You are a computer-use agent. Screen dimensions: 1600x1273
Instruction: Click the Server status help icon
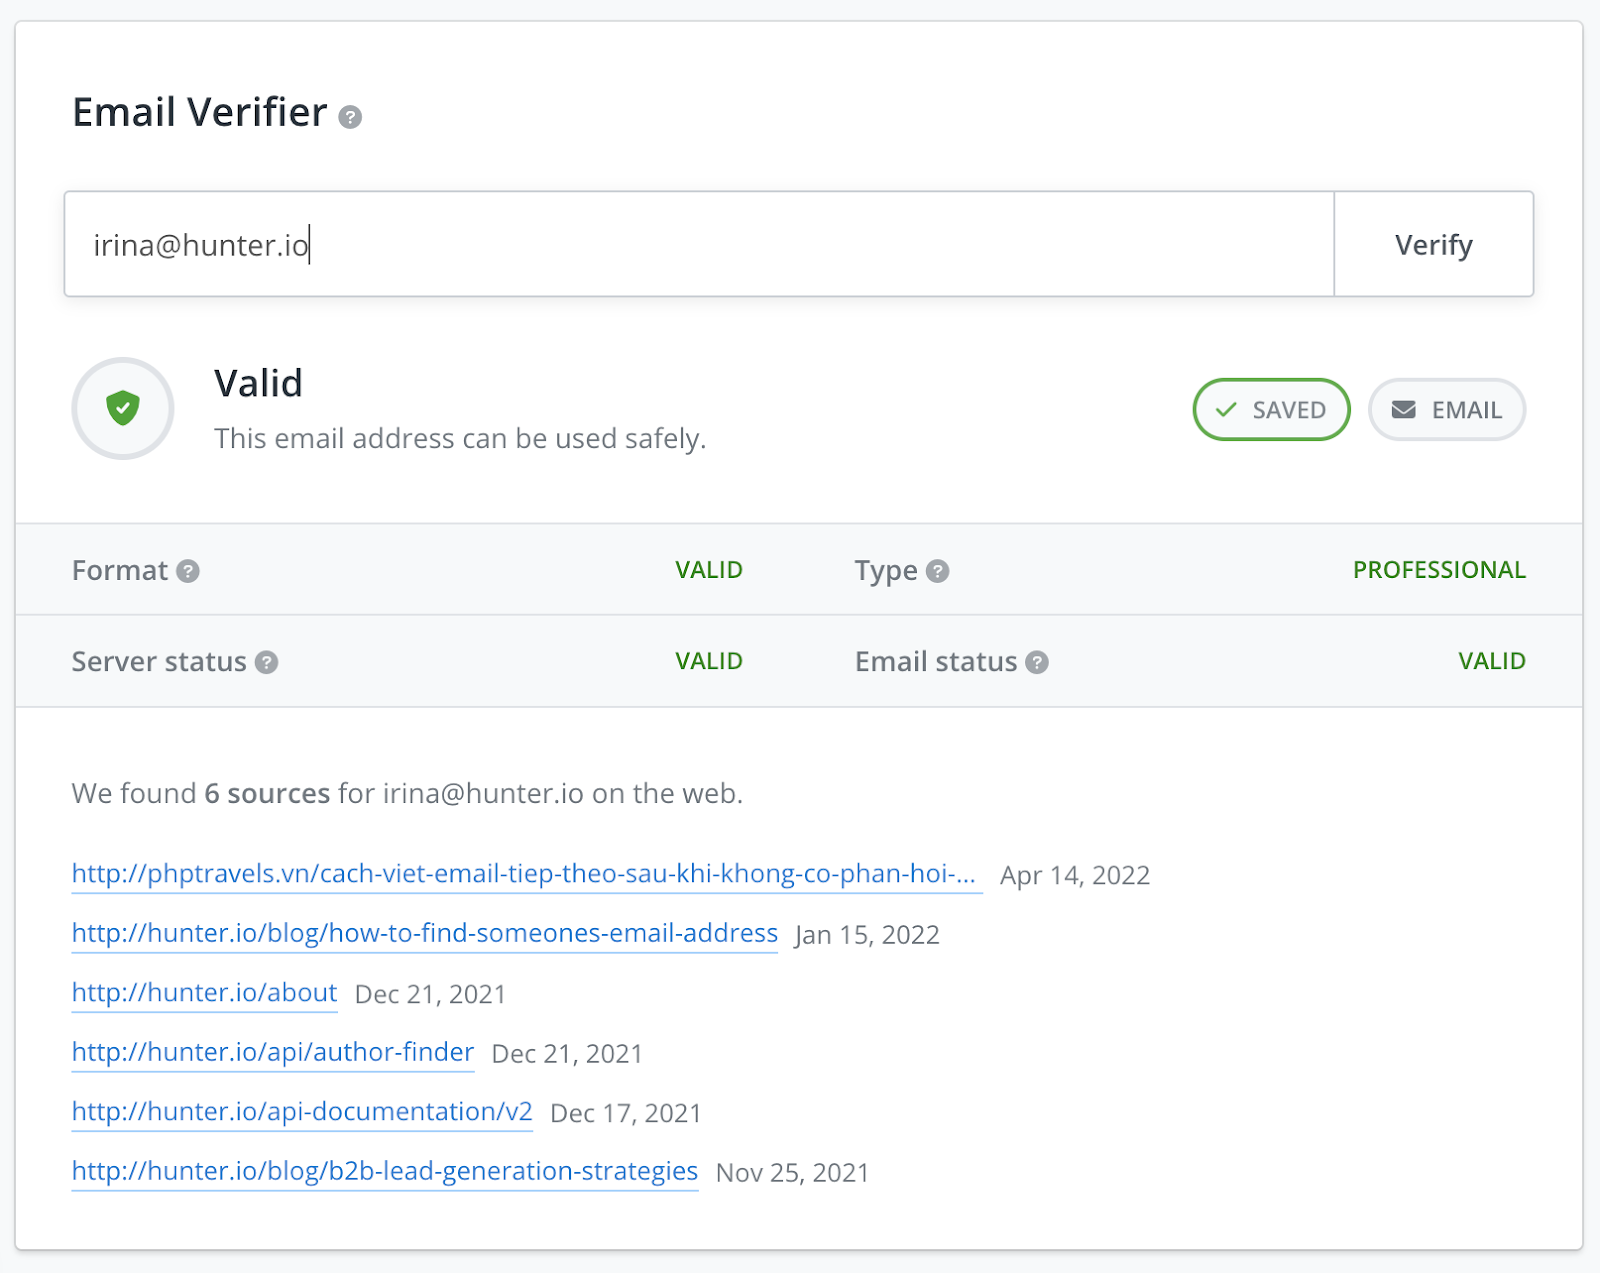(x=266, y=662)
